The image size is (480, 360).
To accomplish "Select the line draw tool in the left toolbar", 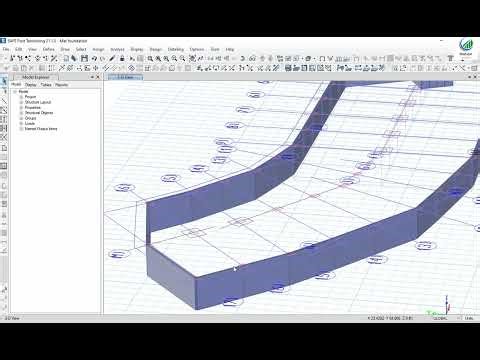I will 4,100.
